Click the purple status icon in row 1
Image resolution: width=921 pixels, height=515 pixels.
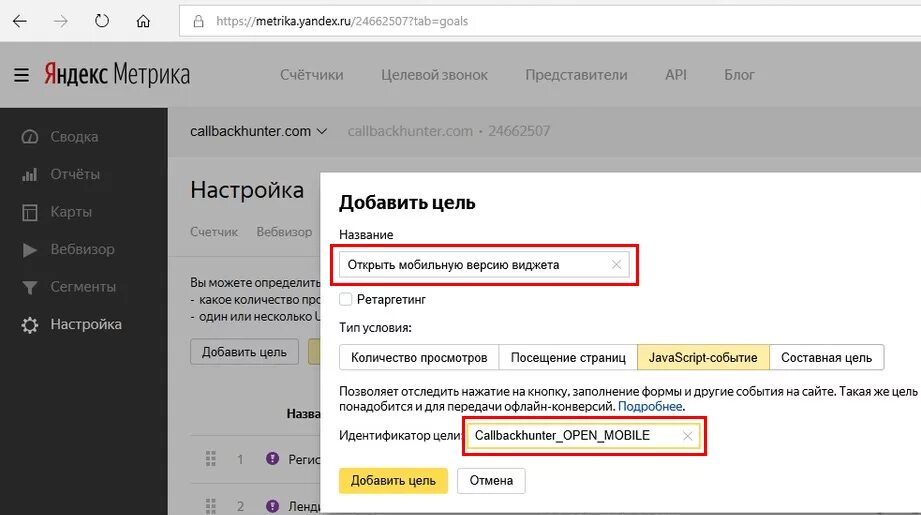tap(273, 459)
